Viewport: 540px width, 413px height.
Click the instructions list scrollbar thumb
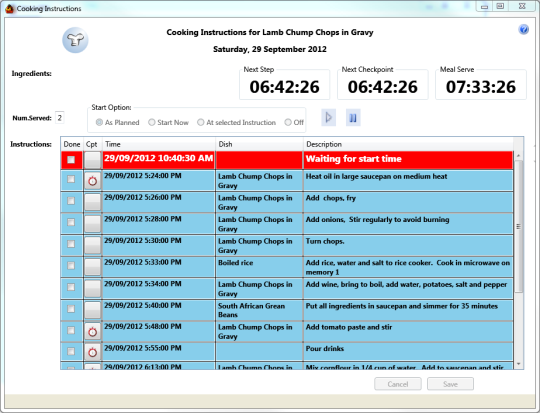(519, 227)
